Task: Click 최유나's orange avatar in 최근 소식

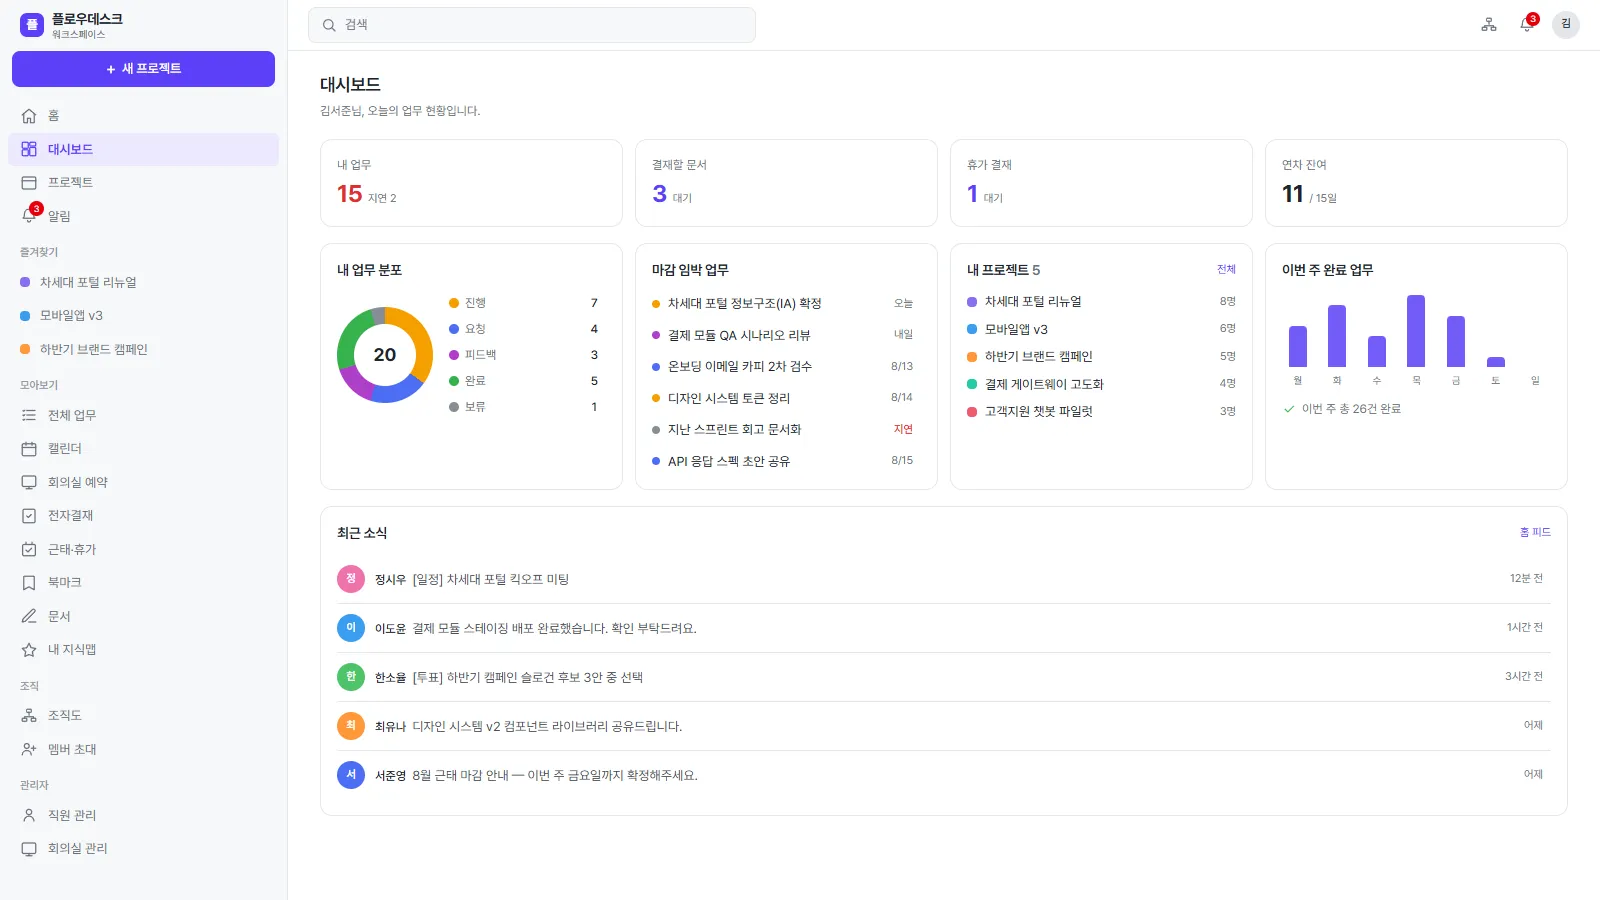Action: [x=351, y=726]
